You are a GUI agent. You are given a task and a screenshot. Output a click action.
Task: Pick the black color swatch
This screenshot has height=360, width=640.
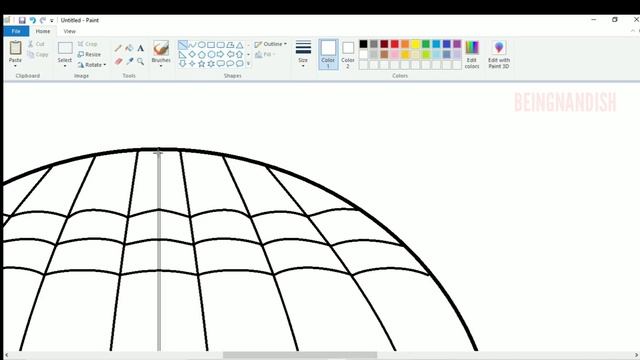click(x=363, y=44)
